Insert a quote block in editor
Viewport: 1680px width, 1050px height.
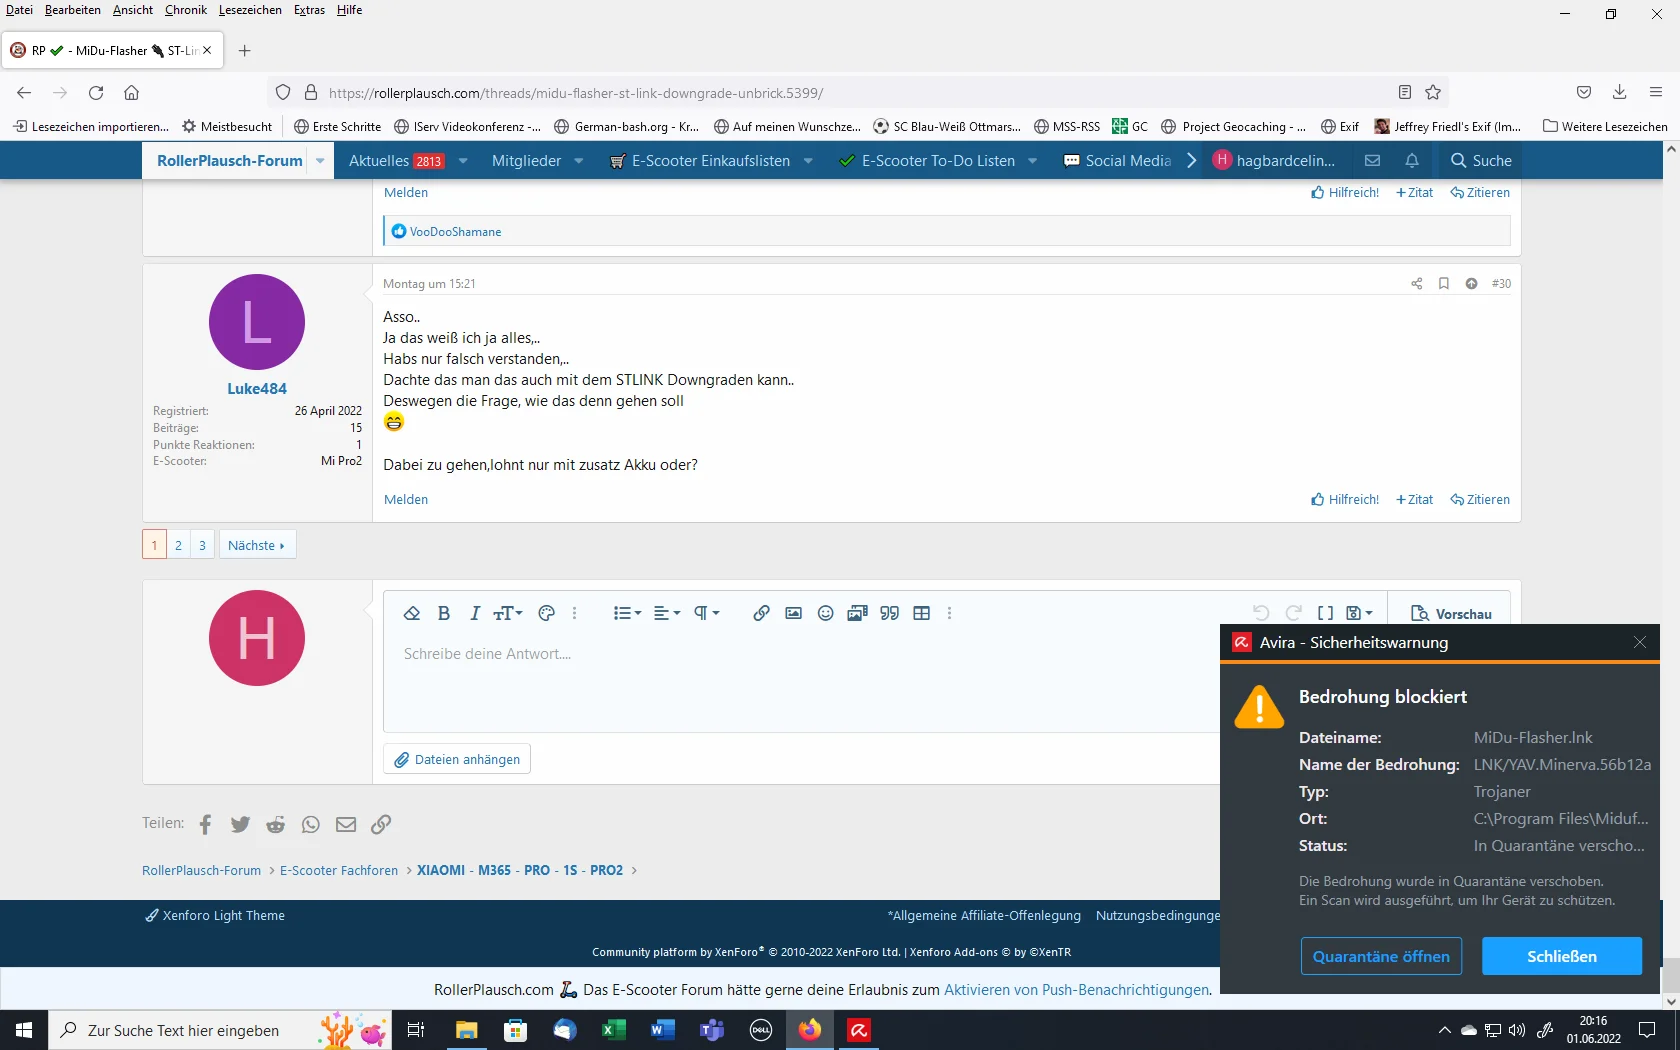889,613
